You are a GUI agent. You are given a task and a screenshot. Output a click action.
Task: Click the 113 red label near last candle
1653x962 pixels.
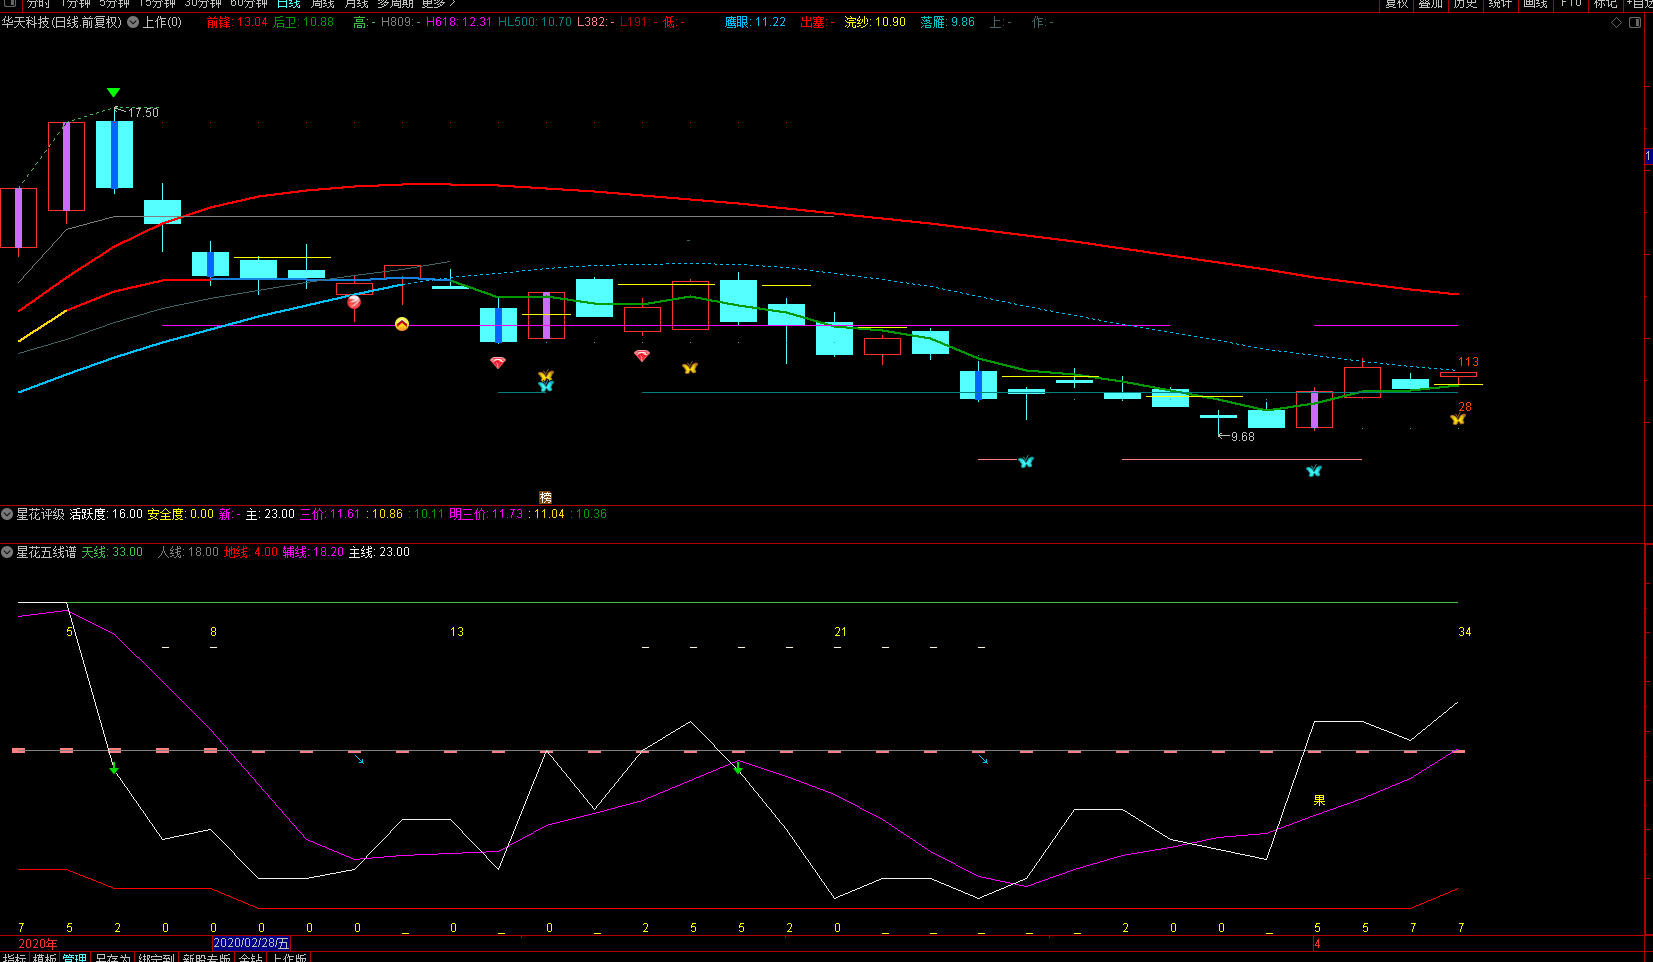[x=1468, y=362]
